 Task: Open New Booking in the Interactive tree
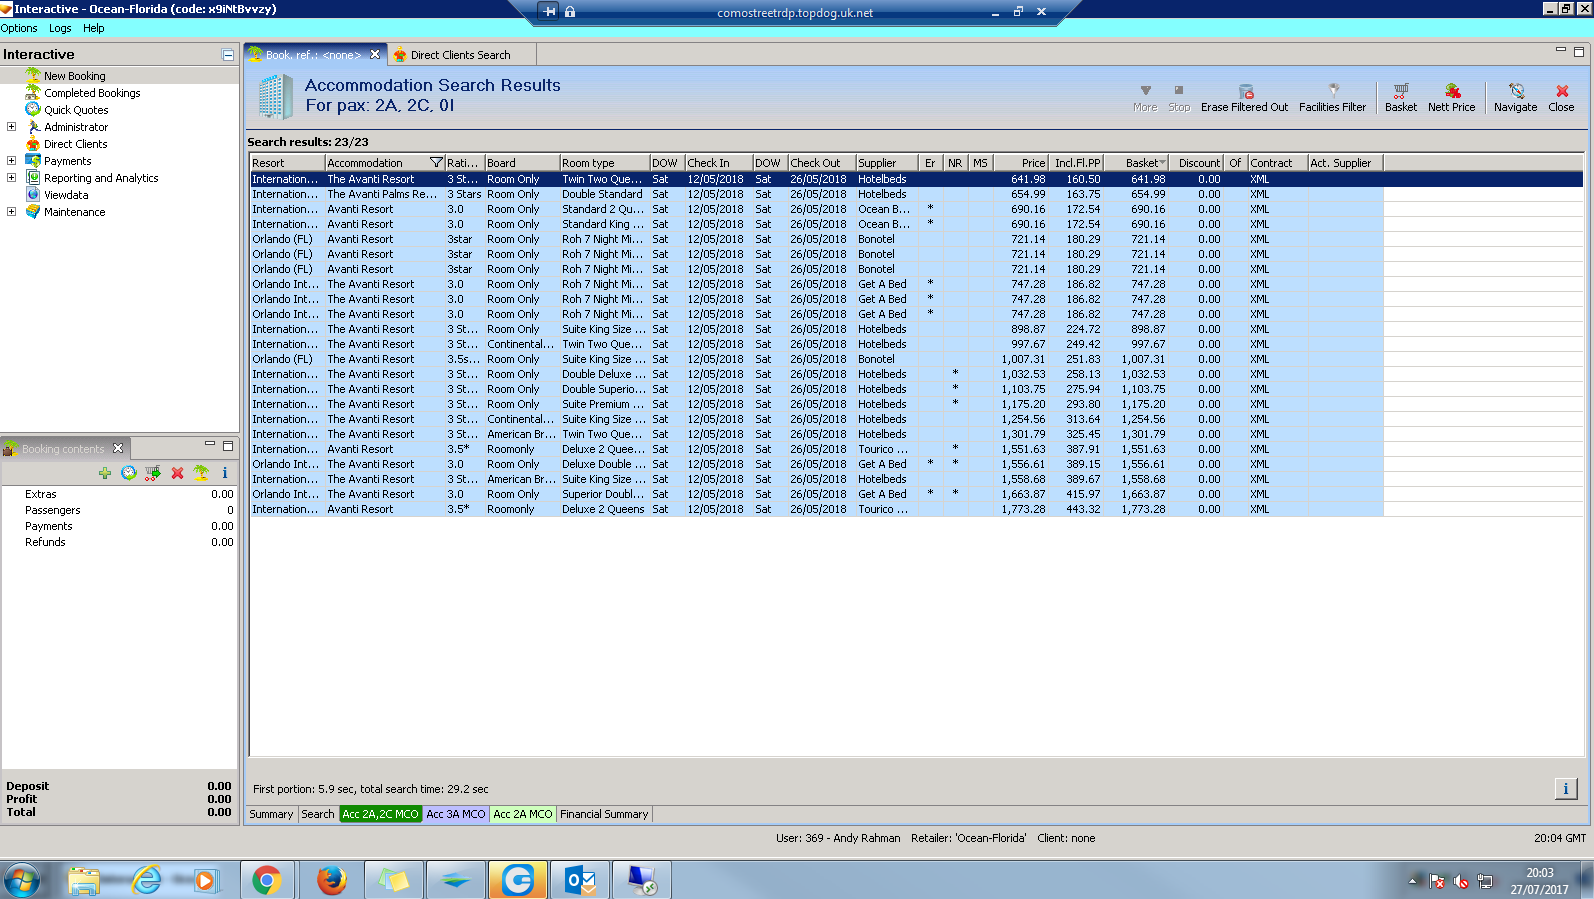[74, 76]
